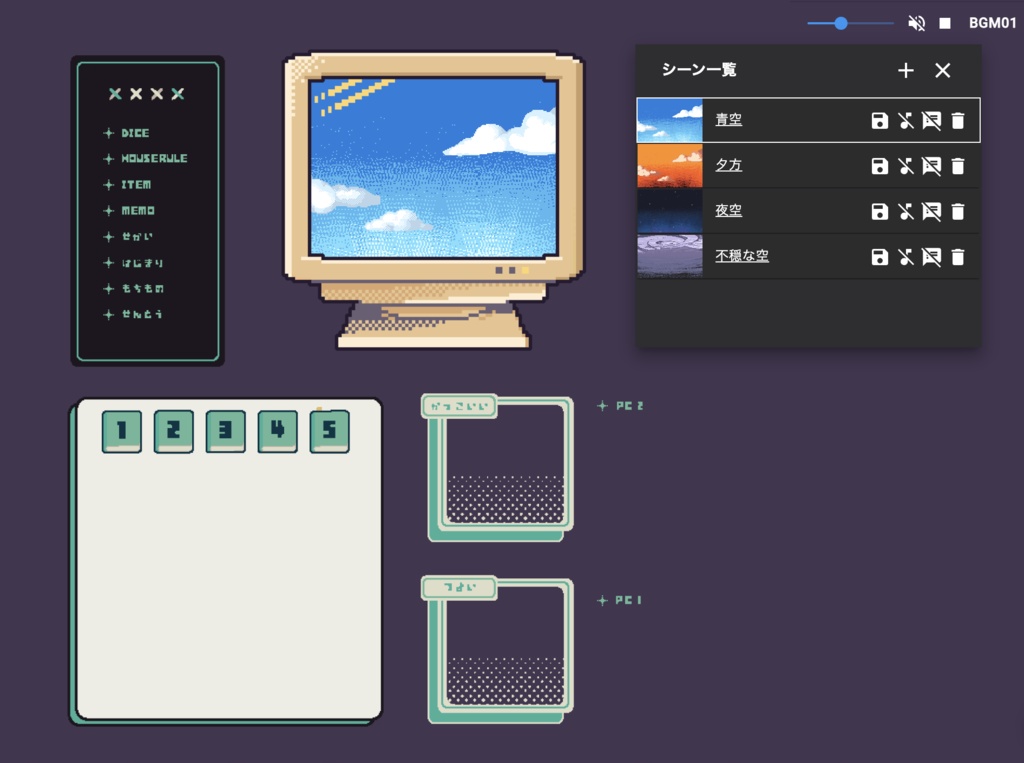Switch to notepad tab 5
Viewport: 1024px width, 763px height.
329,431
